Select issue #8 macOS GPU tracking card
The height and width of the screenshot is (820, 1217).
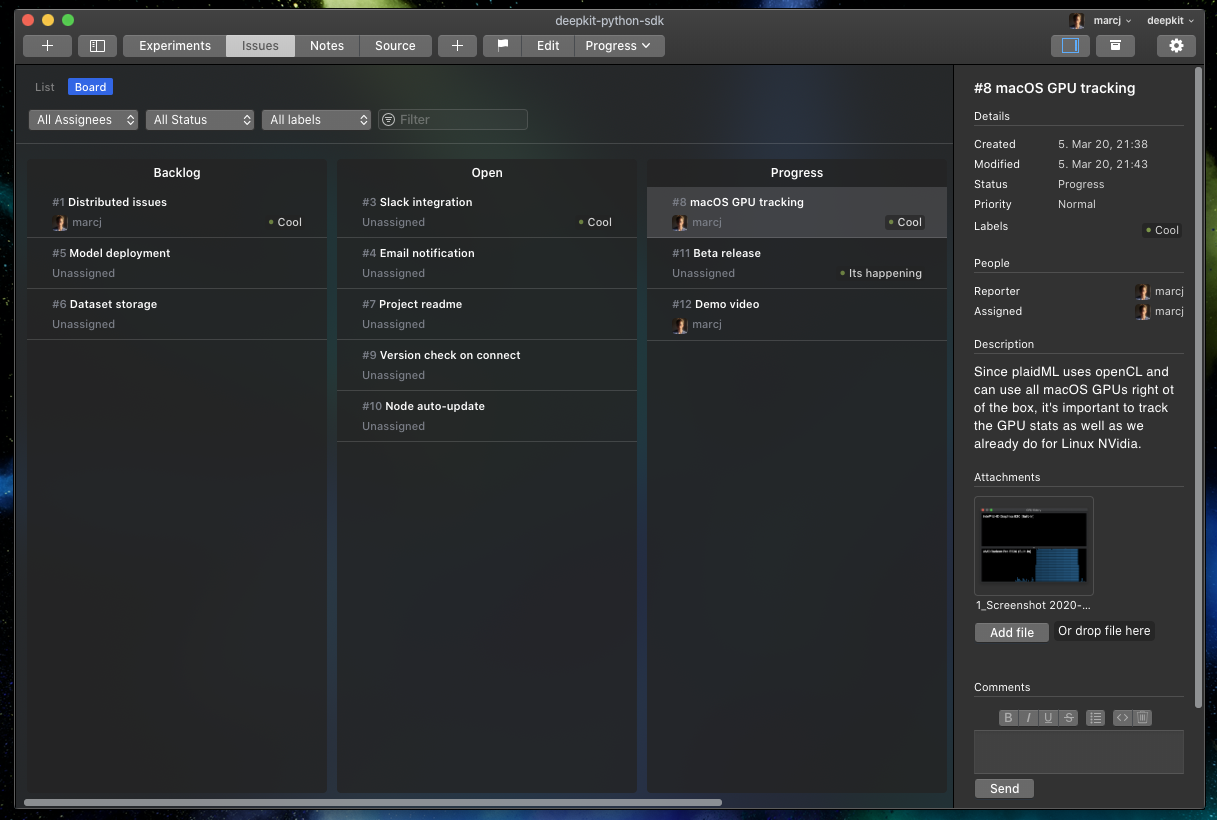[797, 212]
